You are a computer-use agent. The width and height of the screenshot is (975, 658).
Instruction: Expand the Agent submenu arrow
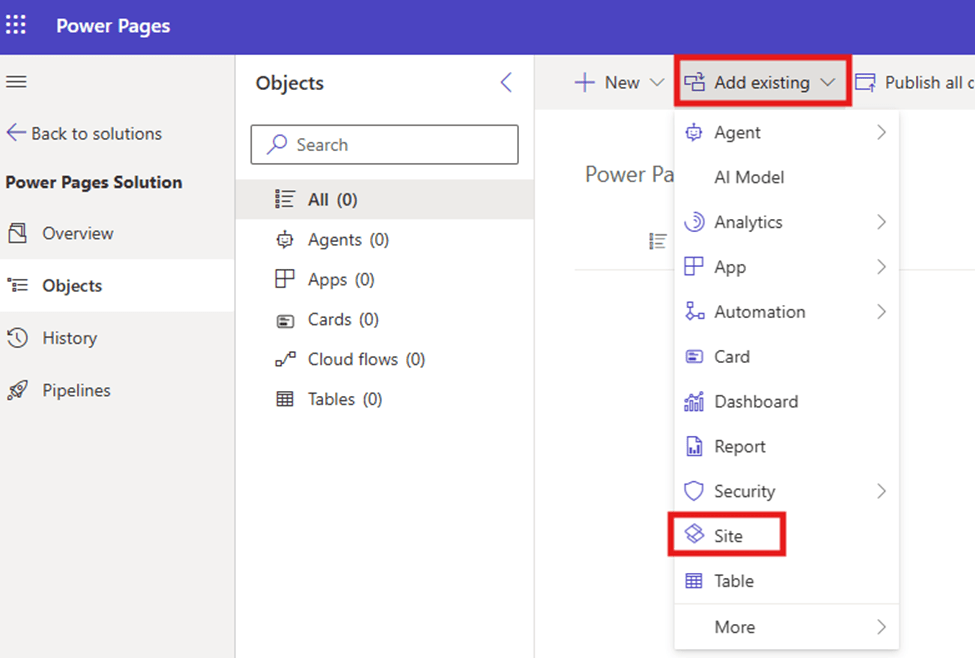click(x=881, y=133)
